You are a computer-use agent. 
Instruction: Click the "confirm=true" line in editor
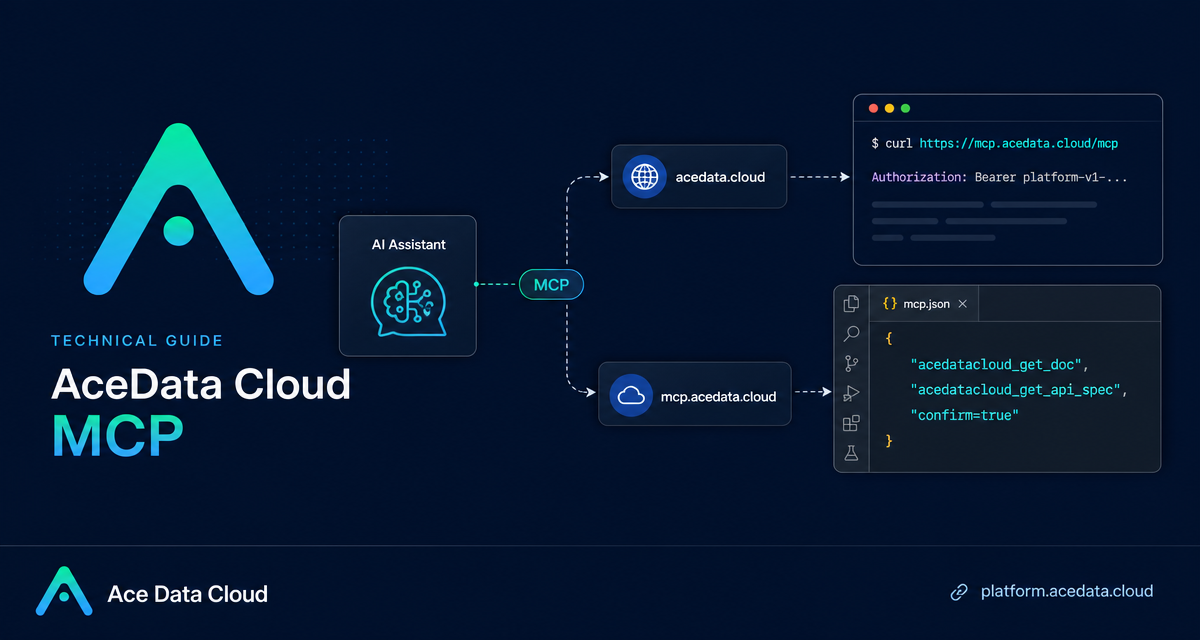[x=964, y=414]
